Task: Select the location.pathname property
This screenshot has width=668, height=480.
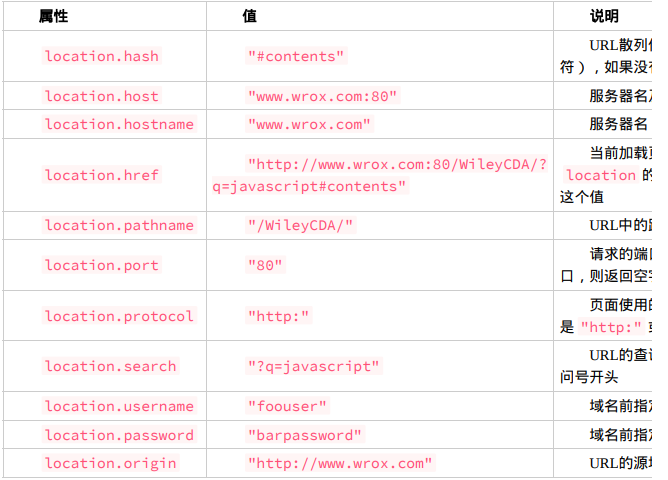Action: click(x=119, y=225)
